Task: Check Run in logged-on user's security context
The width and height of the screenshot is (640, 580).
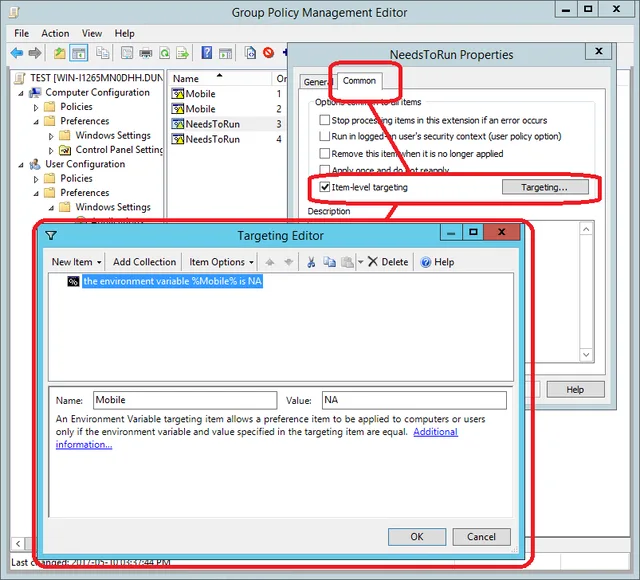Action: coord(324,136)
